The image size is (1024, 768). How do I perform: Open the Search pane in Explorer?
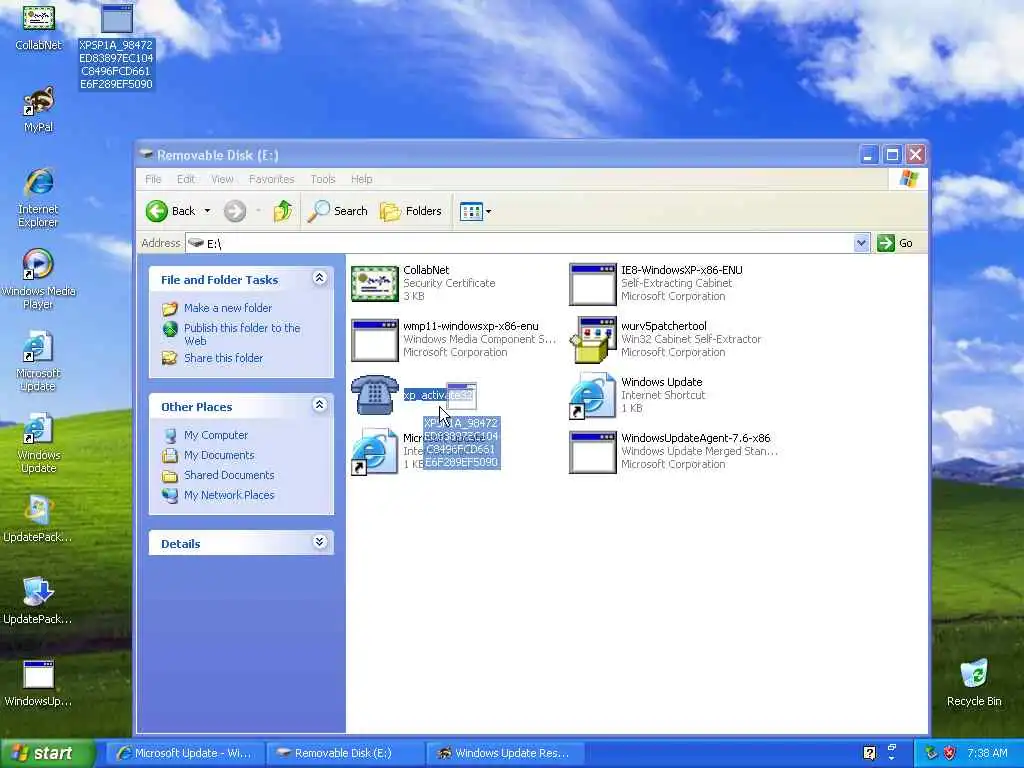pos(338,211)
